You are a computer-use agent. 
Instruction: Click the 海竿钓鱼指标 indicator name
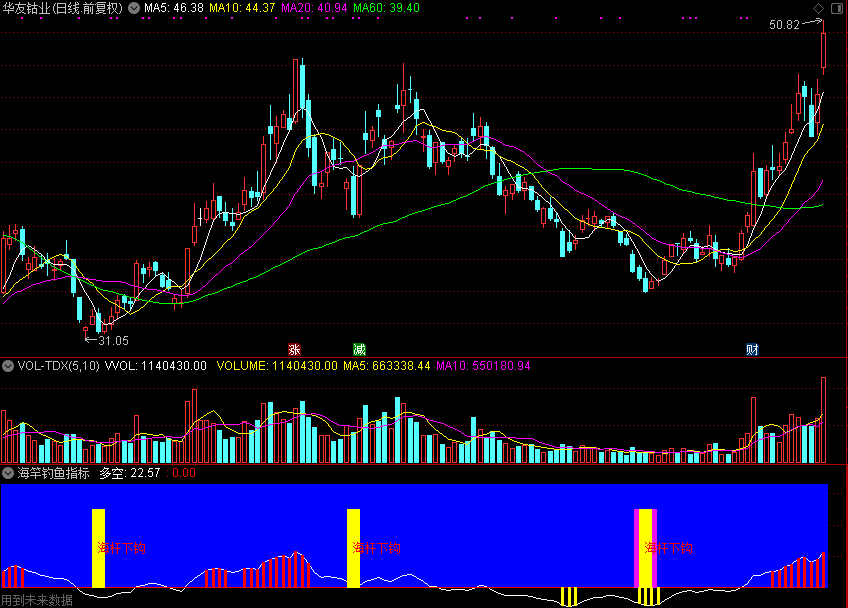(54, 473)
